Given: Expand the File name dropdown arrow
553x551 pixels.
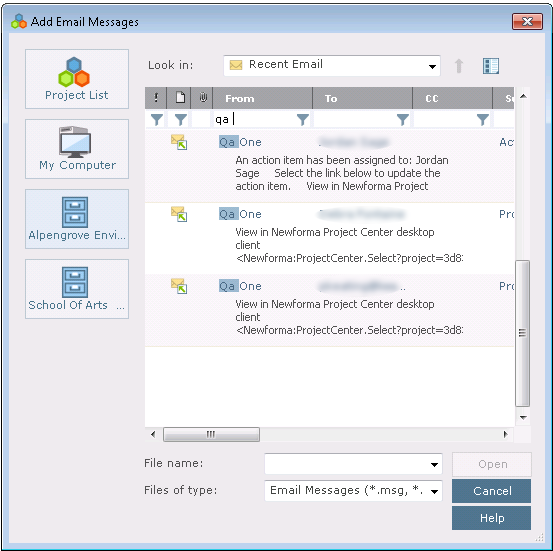Looking at the screenshot, I should point(434,465).
